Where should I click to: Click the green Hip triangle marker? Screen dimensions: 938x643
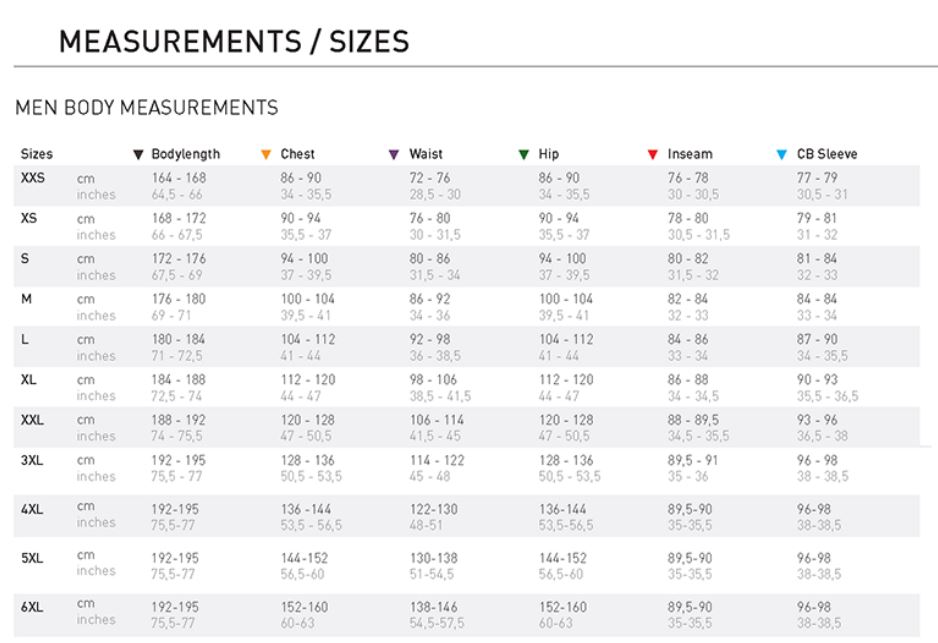pos(524,155)
